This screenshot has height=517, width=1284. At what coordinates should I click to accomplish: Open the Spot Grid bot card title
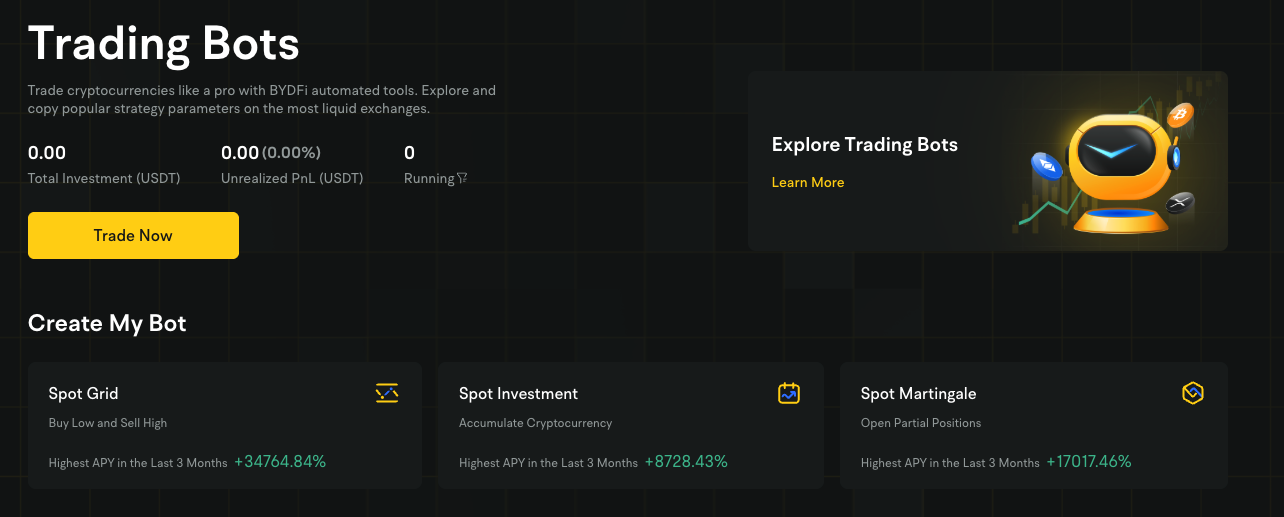click(x=84, y=393)
